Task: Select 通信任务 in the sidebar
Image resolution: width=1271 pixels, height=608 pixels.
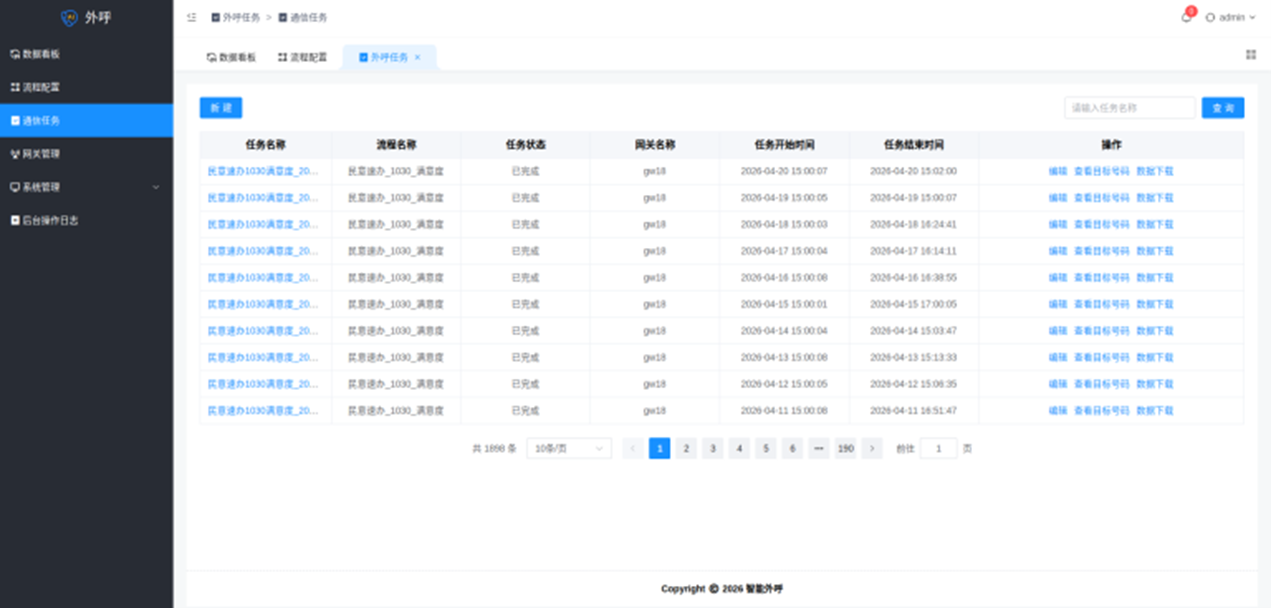Action: click(x=86, y=120)
